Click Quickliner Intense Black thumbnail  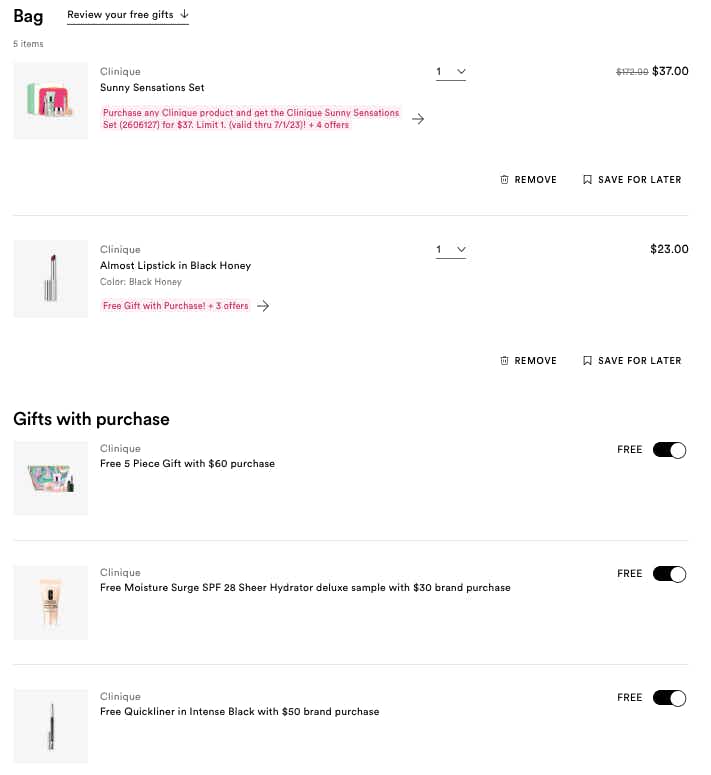pos(50,726)
